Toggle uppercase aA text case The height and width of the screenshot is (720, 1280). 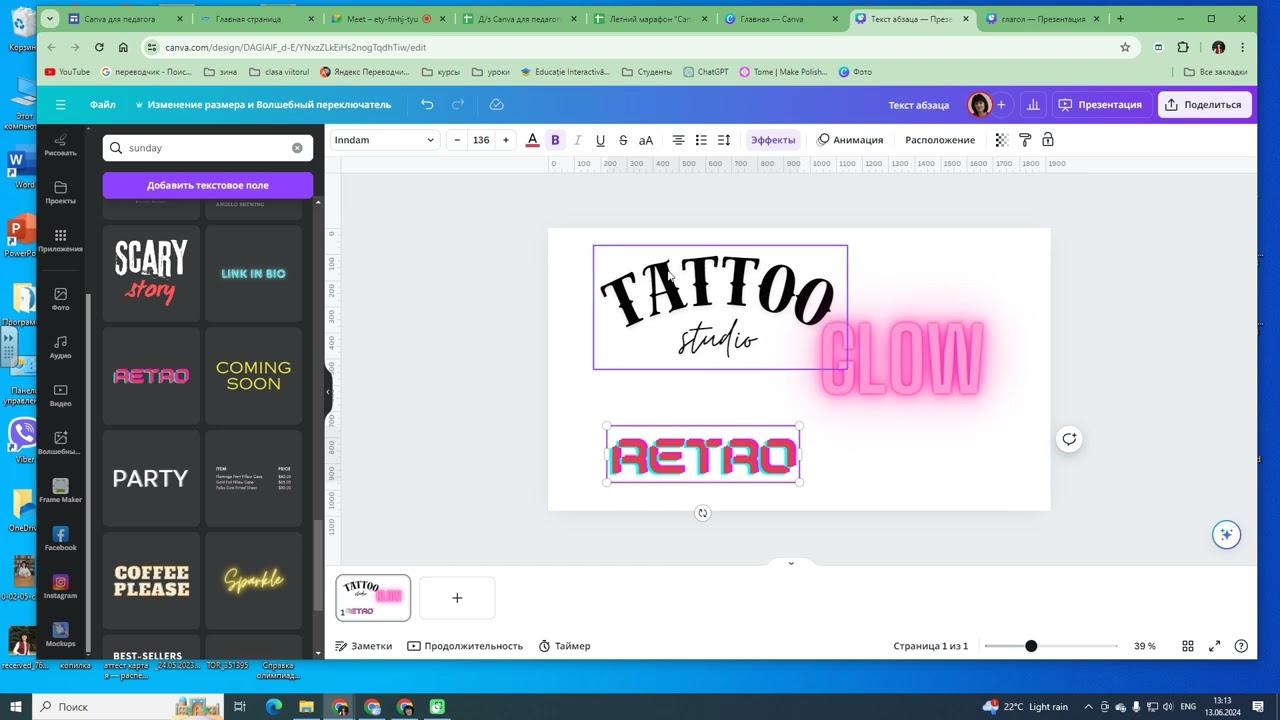tap(646, 140)
